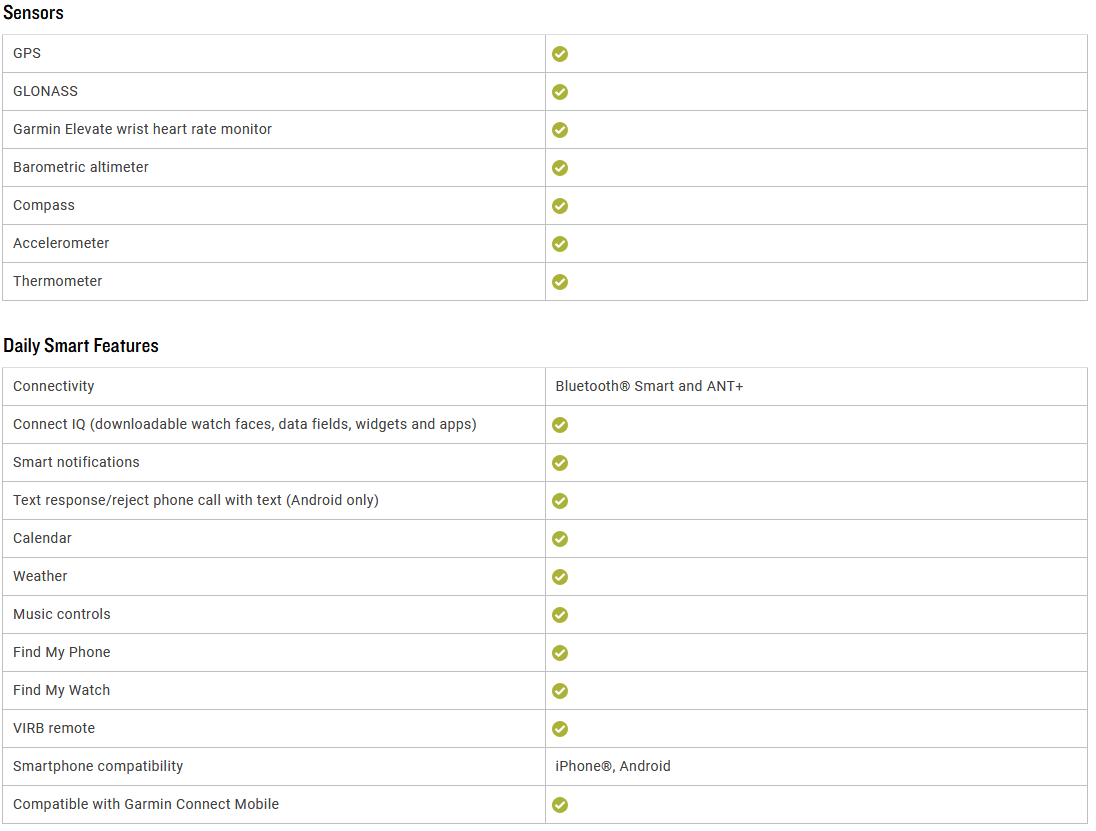Viewport: 1096px width, 831px height.
Task: Click the Barometric altimeter checkmark
Action: pyautogui.click(x=560, y=168)
